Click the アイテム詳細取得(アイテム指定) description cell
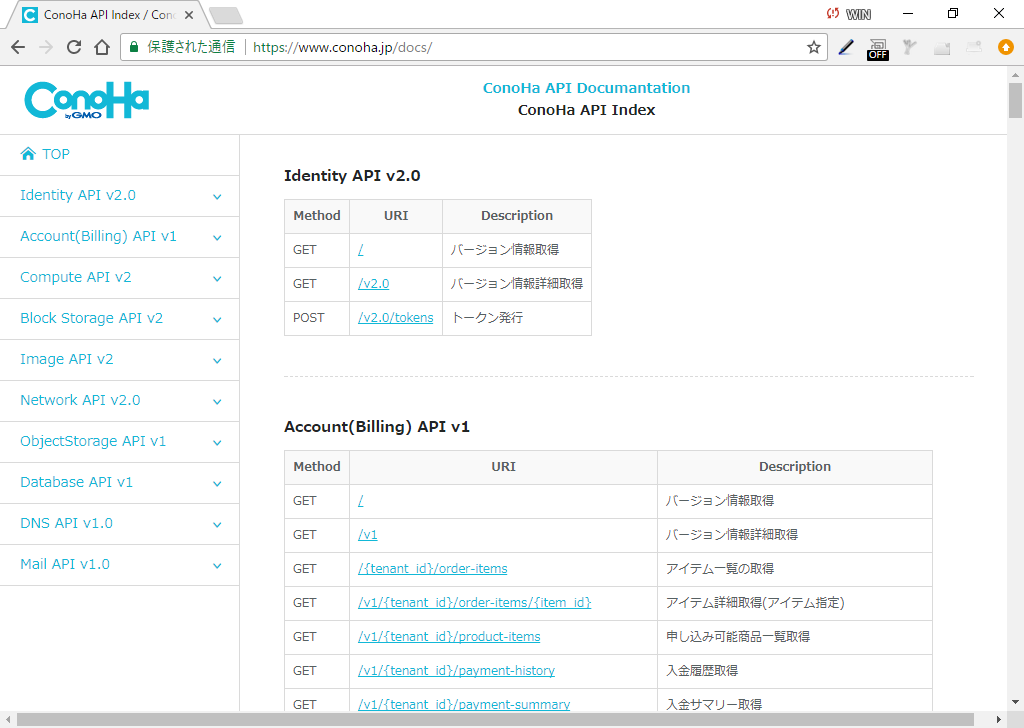The image size is (1024, 728). tap(794, 603)
